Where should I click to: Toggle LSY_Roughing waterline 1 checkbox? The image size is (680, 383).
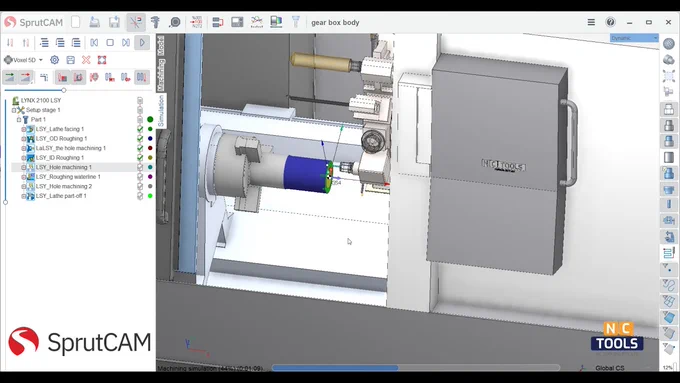click(140, 177)
